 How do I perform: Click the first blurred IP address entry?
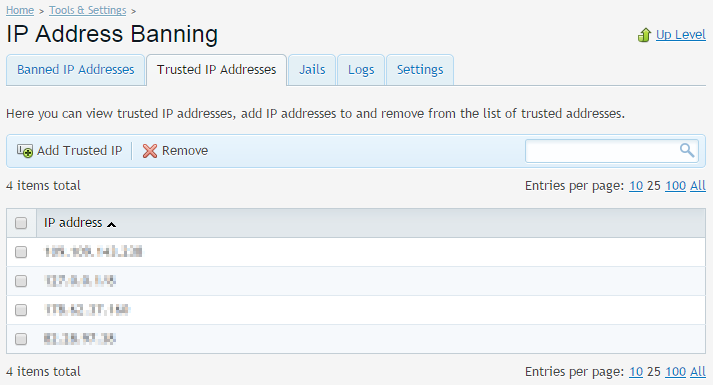(93, 252)
